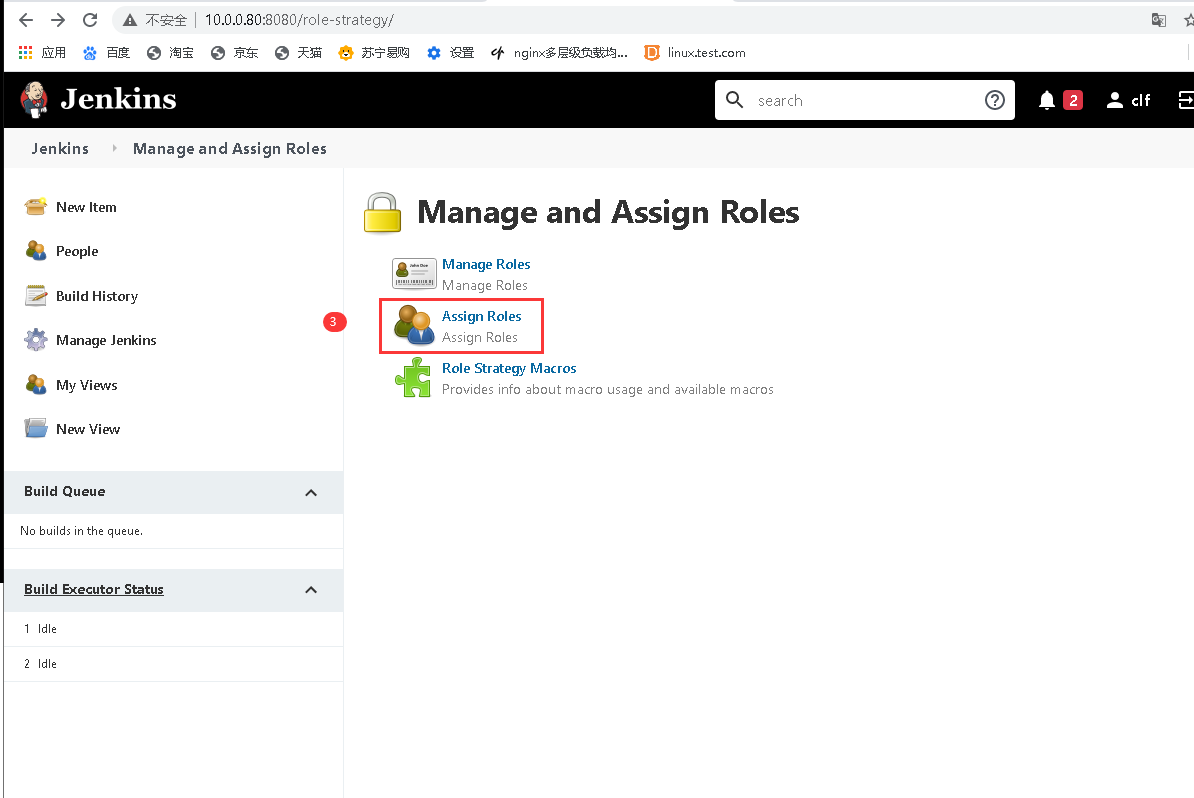The height and width of the screenshot is (798, 1194).
Task: Open the Build History notepad icon
Action: click(x=36, y=296)
